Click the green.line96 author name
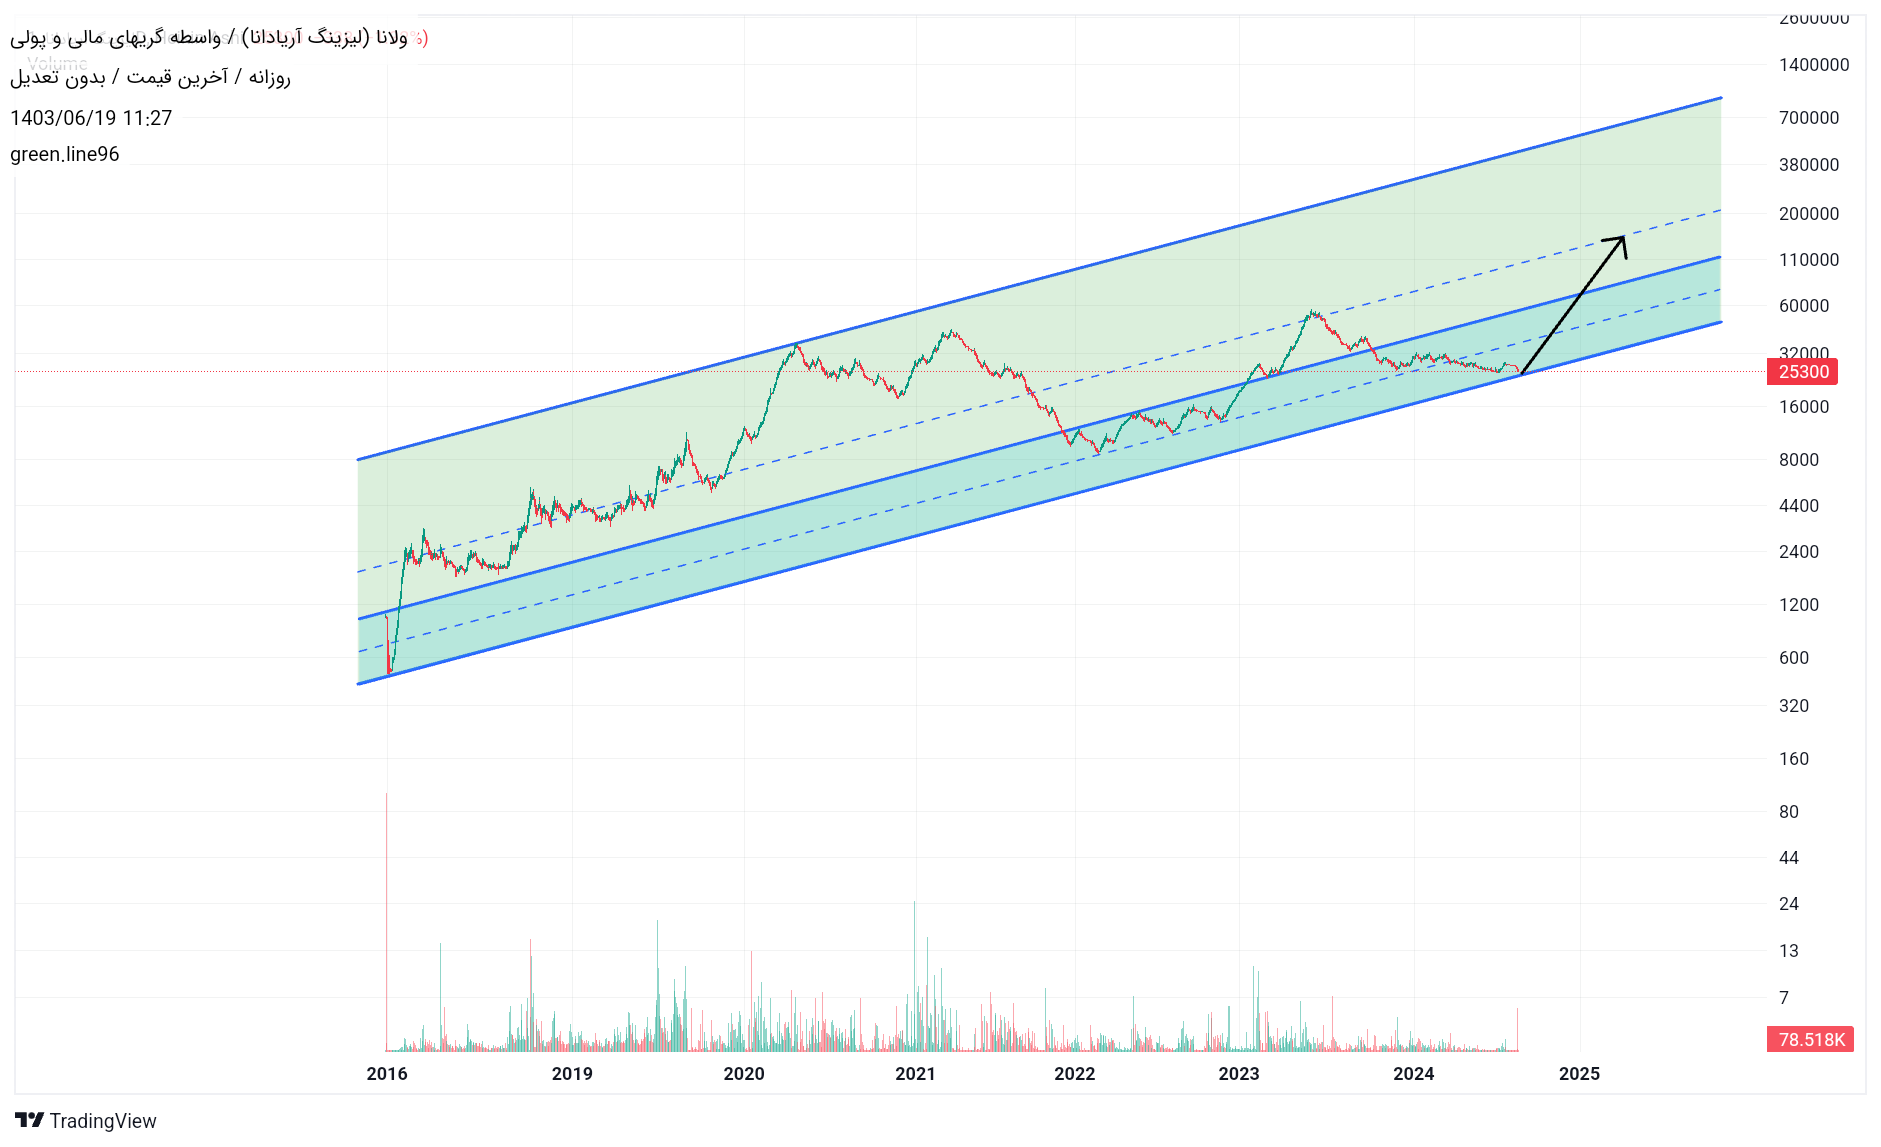This screenshot has height=1147, width=1881. pos(65,154)
